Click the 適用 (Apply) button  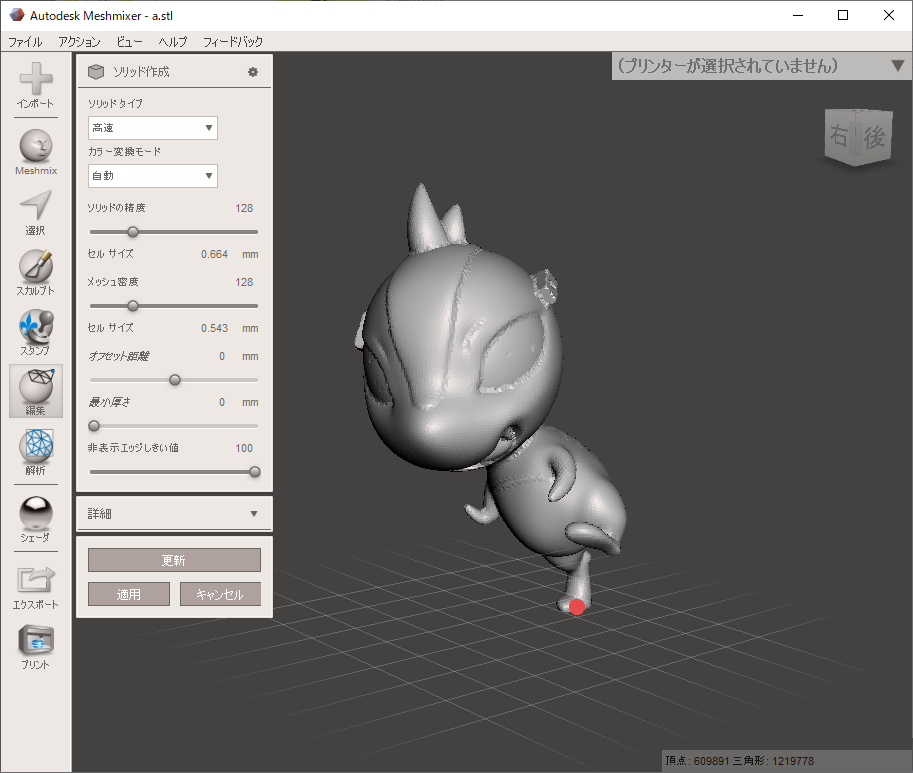coord(129,594)
